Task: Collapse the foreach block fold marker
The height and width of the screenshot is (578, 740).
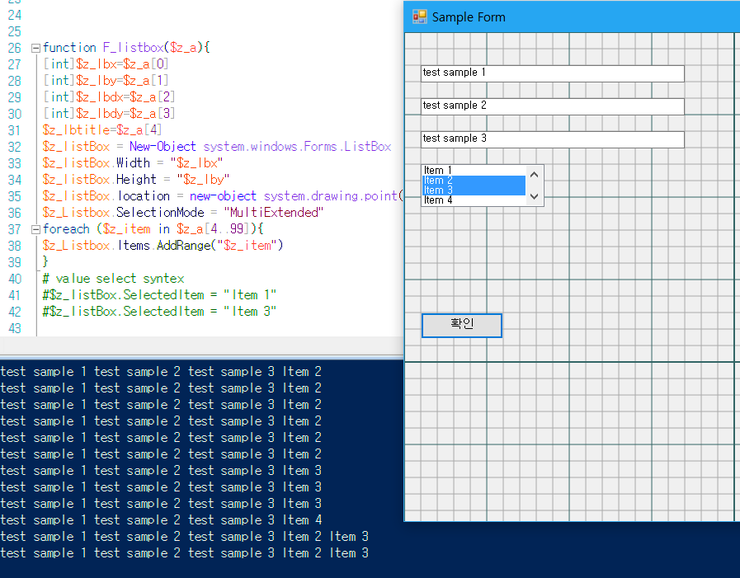Action: click(x=36, y=229)
